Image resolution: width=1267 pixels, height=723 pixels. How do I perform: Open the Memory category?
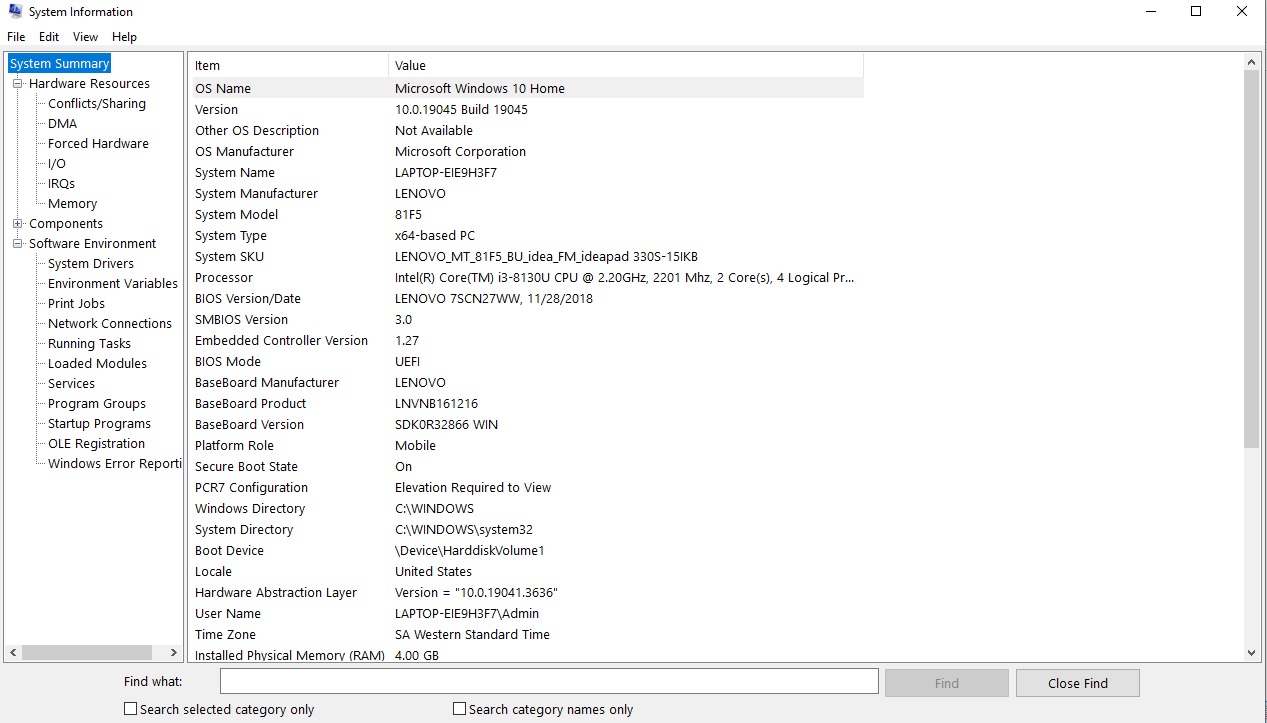pyautogui.click(x=72, y=204)
